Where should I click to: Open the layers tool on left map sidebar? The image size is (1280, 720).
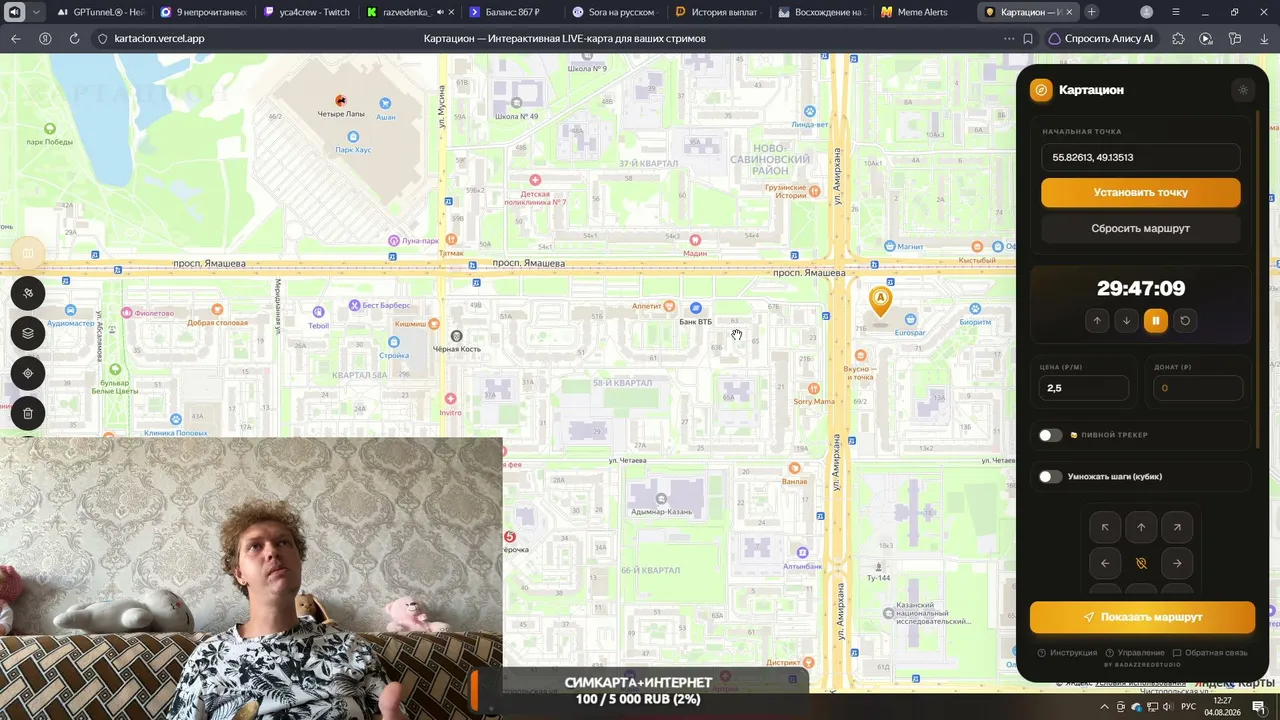28,333
